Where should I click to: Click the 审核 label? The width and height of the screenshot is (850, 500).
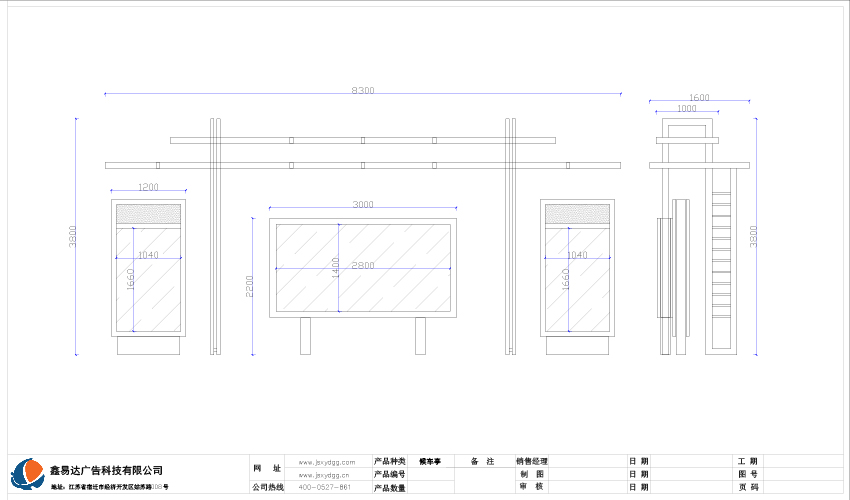(532, 487)
